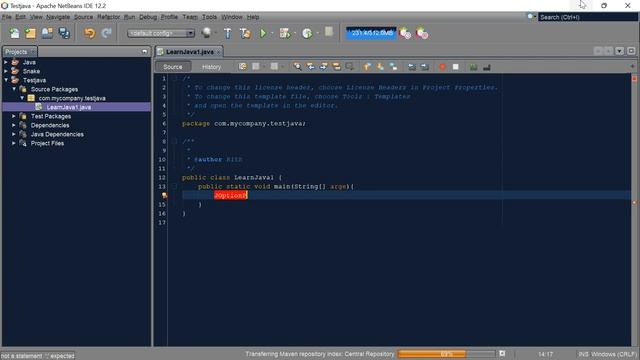Redo the last edit
The width and height of the screenshot is (640, 360).
coord(107,33)
